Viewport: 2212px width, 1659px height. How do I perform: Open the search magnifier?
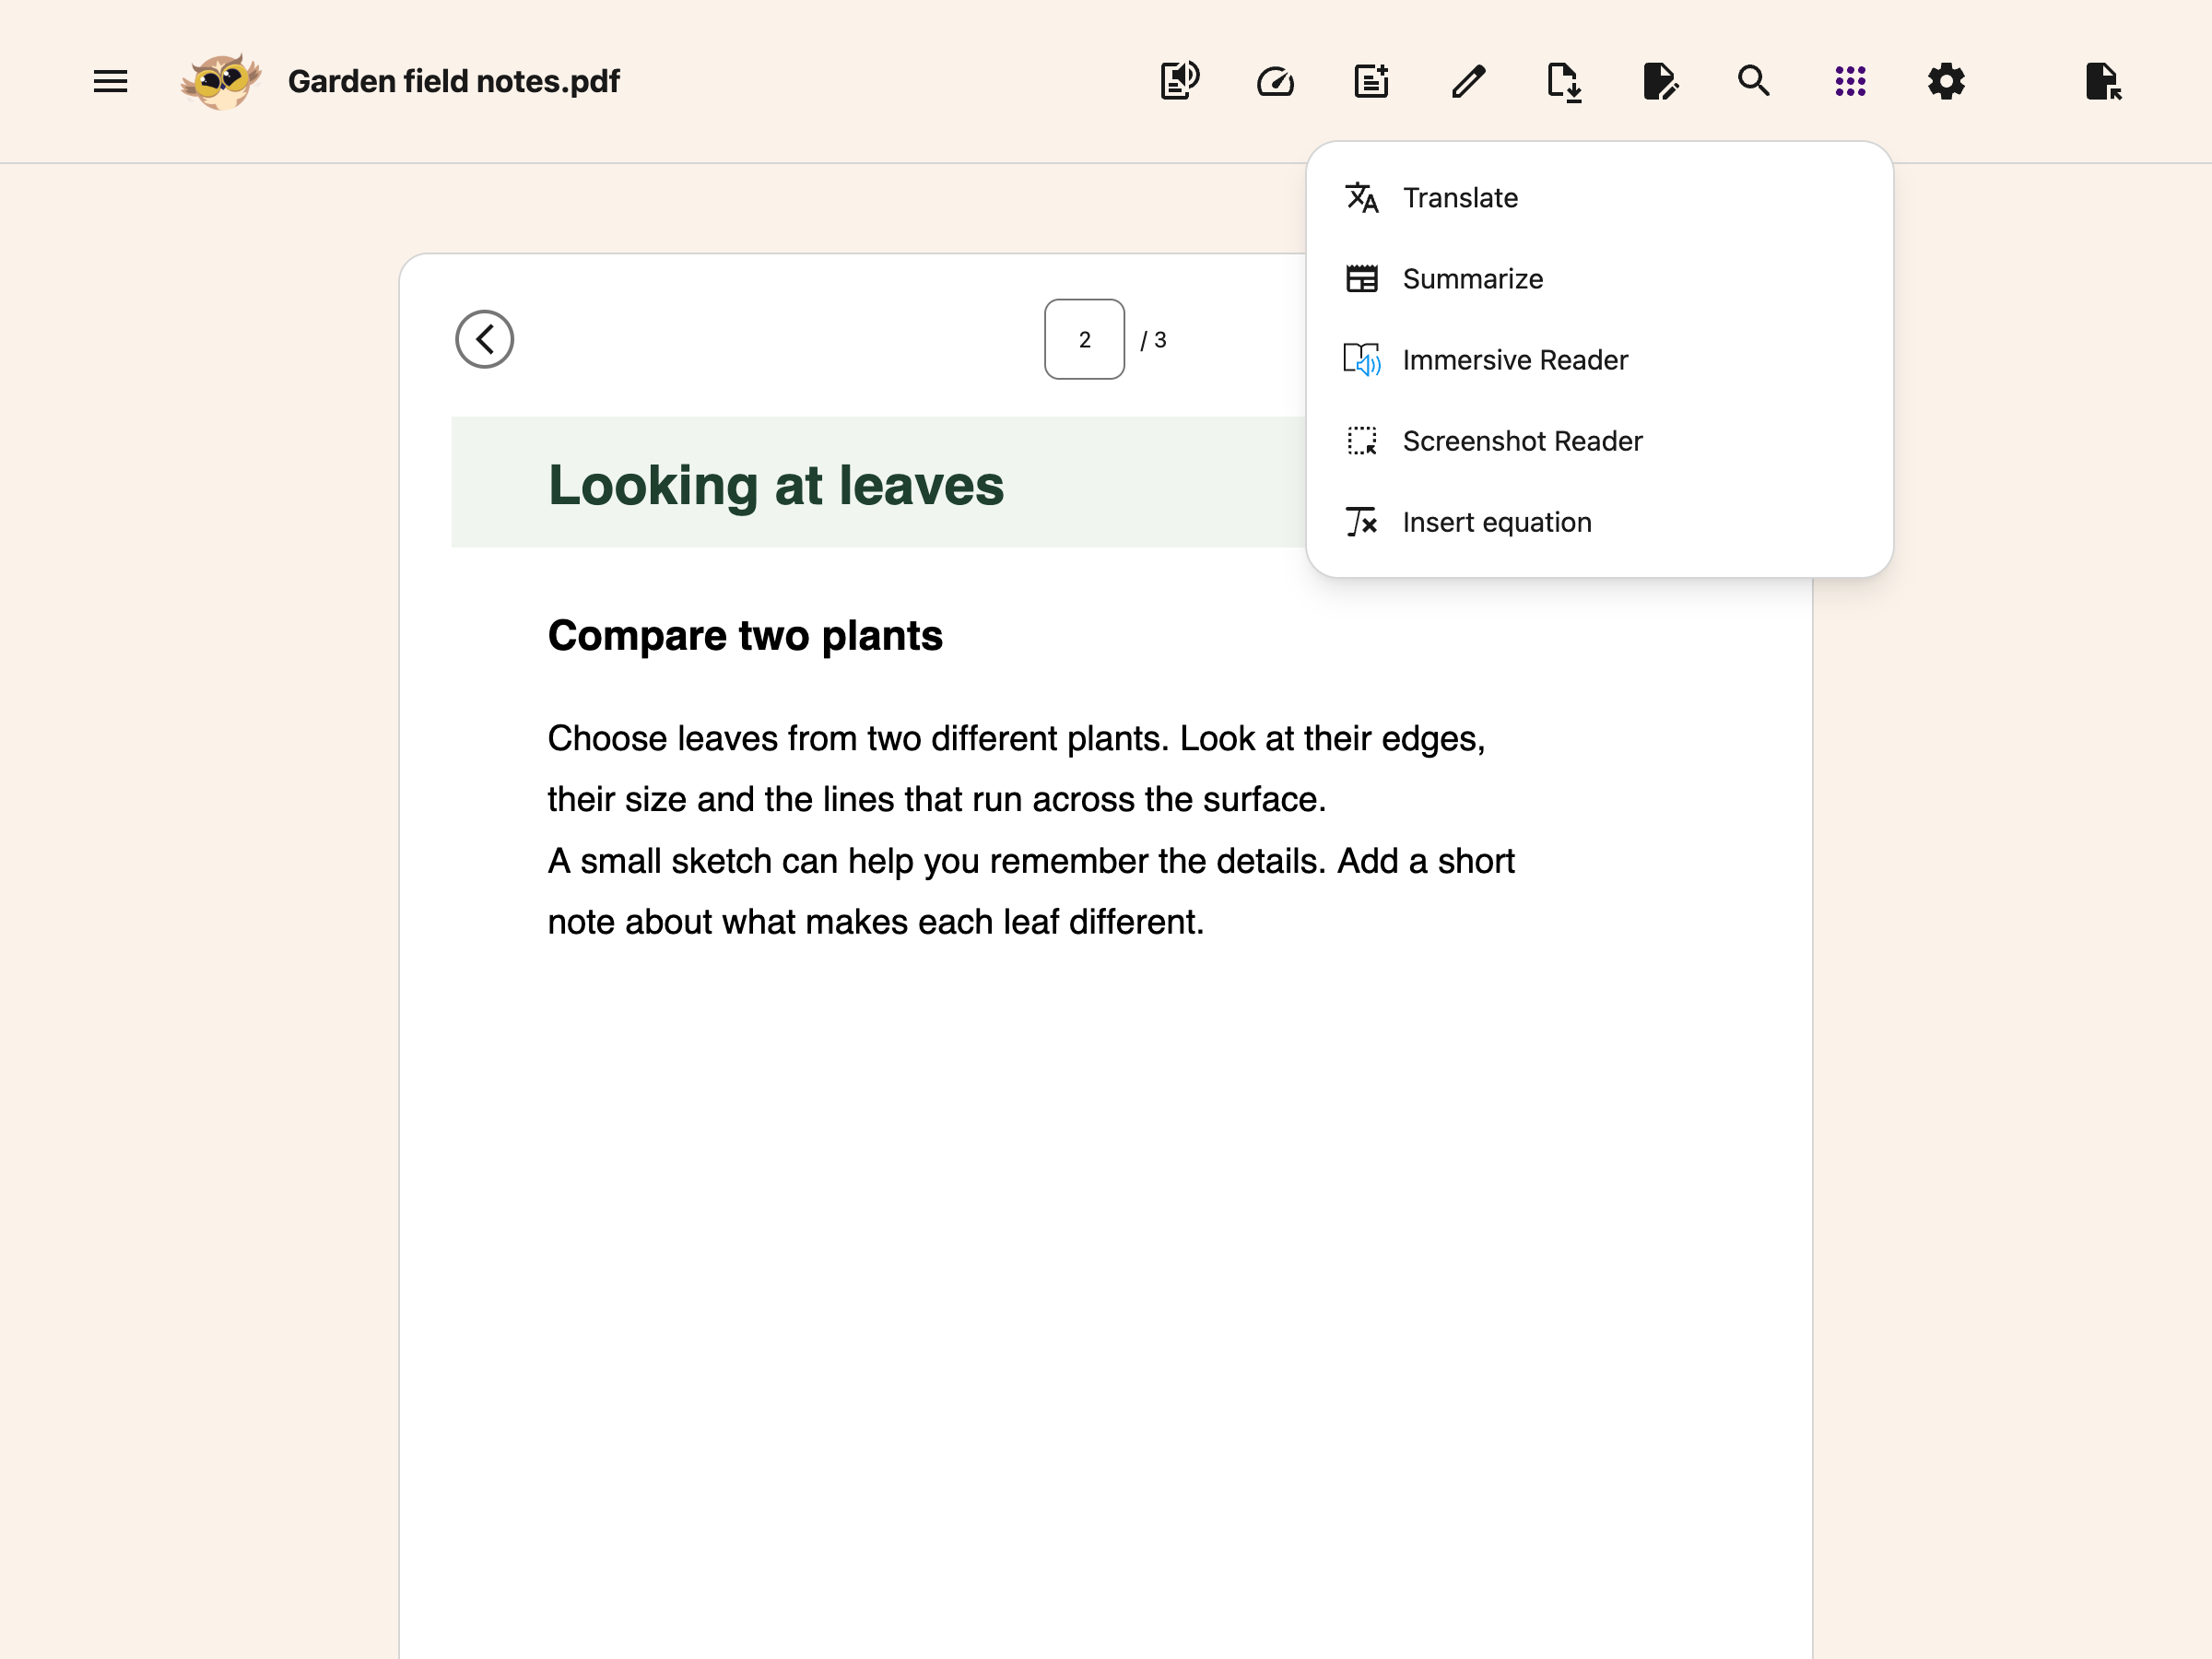1754,80
